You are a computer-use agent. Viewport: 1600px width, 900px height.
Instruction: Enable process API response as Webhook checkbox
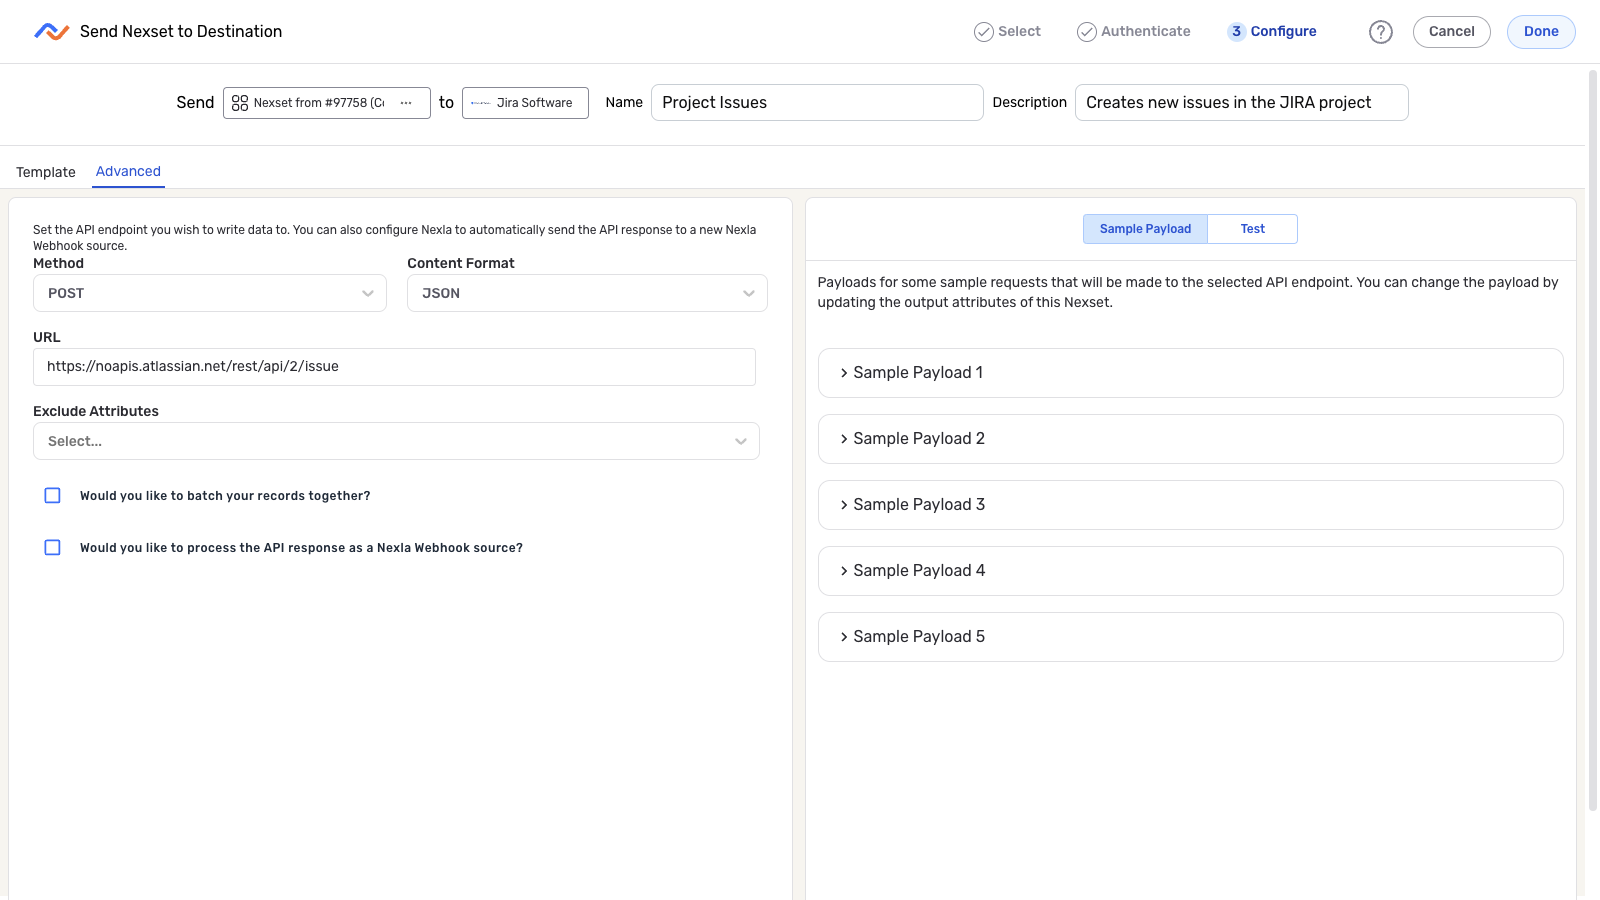point(53,548)
